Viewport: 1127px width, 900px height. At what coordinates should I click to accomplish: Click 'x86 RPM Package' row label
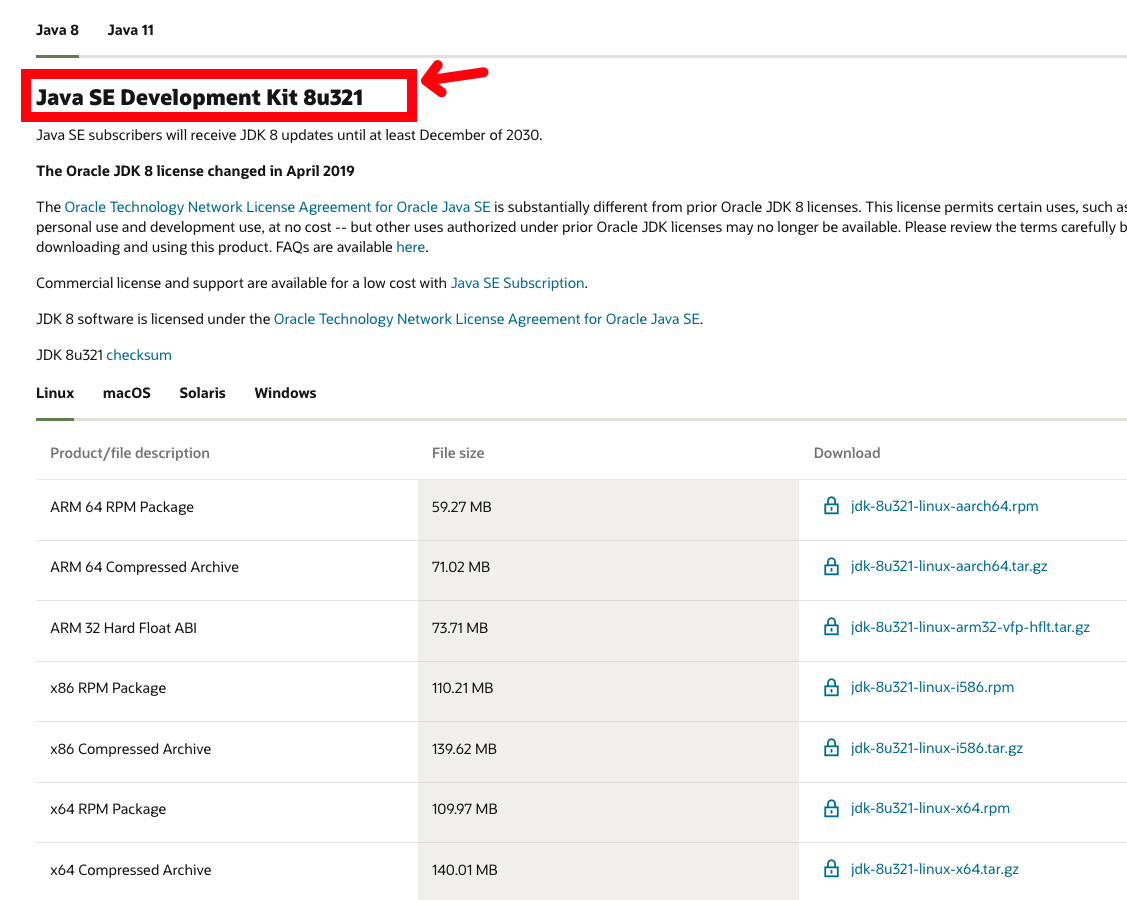coord(108,688)
